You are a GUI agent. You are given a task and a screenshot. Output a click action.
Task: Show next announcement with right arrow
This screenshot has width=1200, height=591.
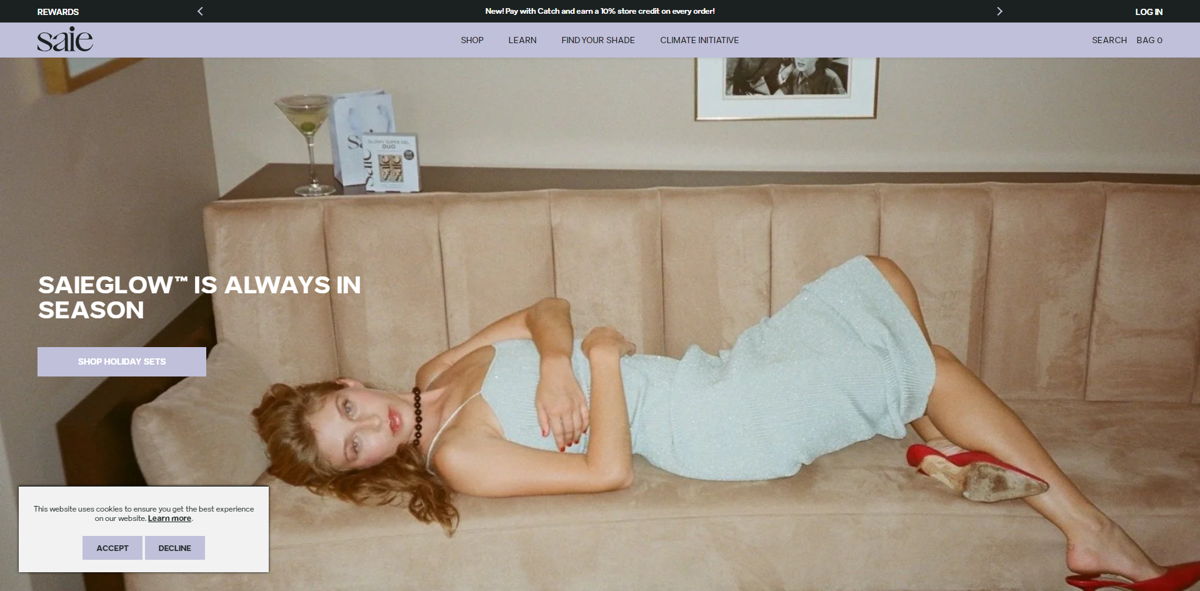(999, 11)
